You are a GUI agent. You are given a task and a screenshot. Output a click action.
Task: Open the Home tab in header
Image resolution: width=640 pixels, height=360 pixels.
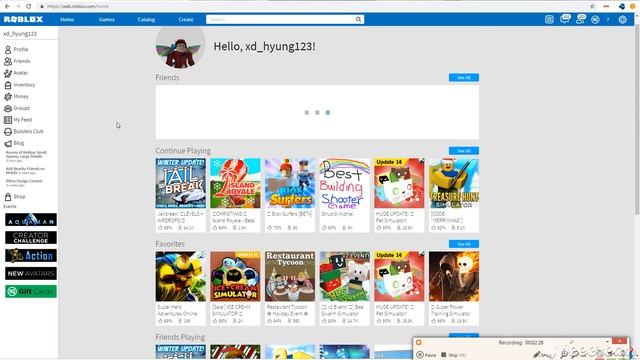[67, 19]
